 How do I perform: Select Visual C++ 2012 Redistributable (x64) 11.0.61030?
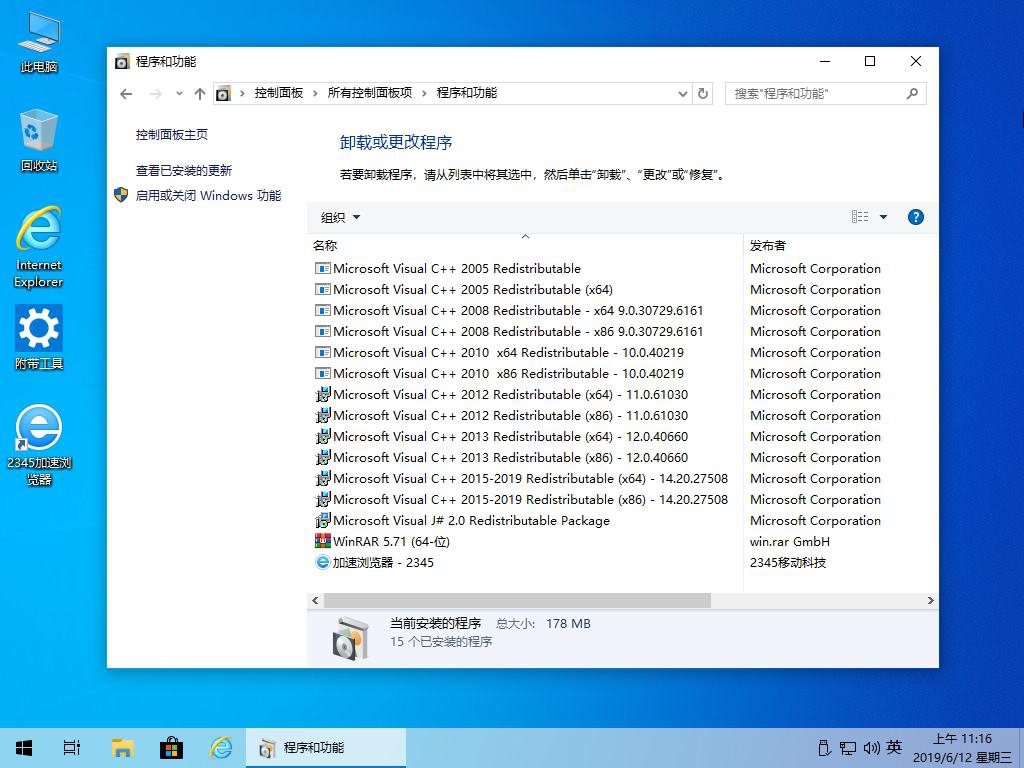click(x=510, y=394)
